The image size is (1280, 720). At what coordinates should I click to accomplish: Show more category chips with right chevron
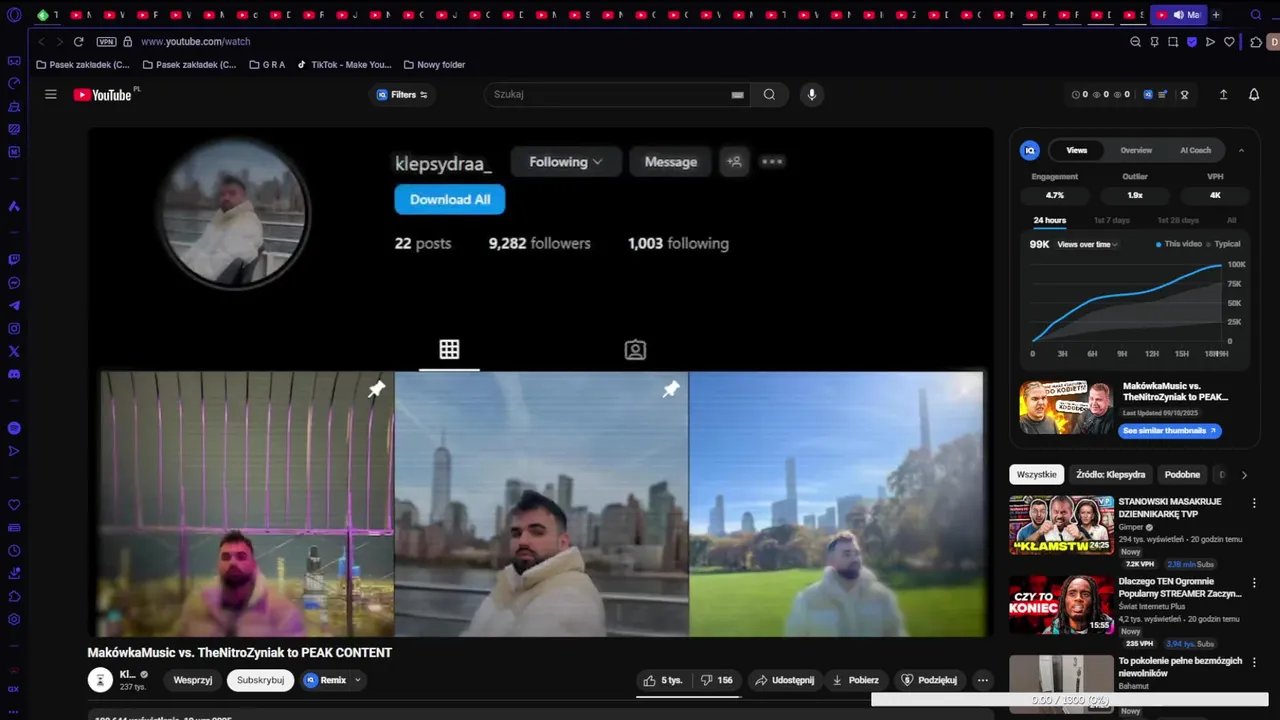1244,475
